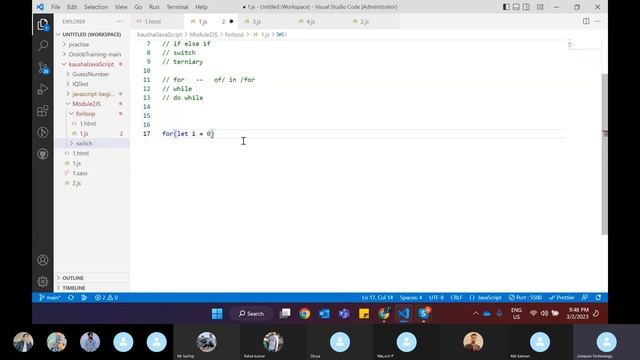The width and height of the screenshot is (640, 360).
Task: Click the errors and warnings counter
Action: 106,298
